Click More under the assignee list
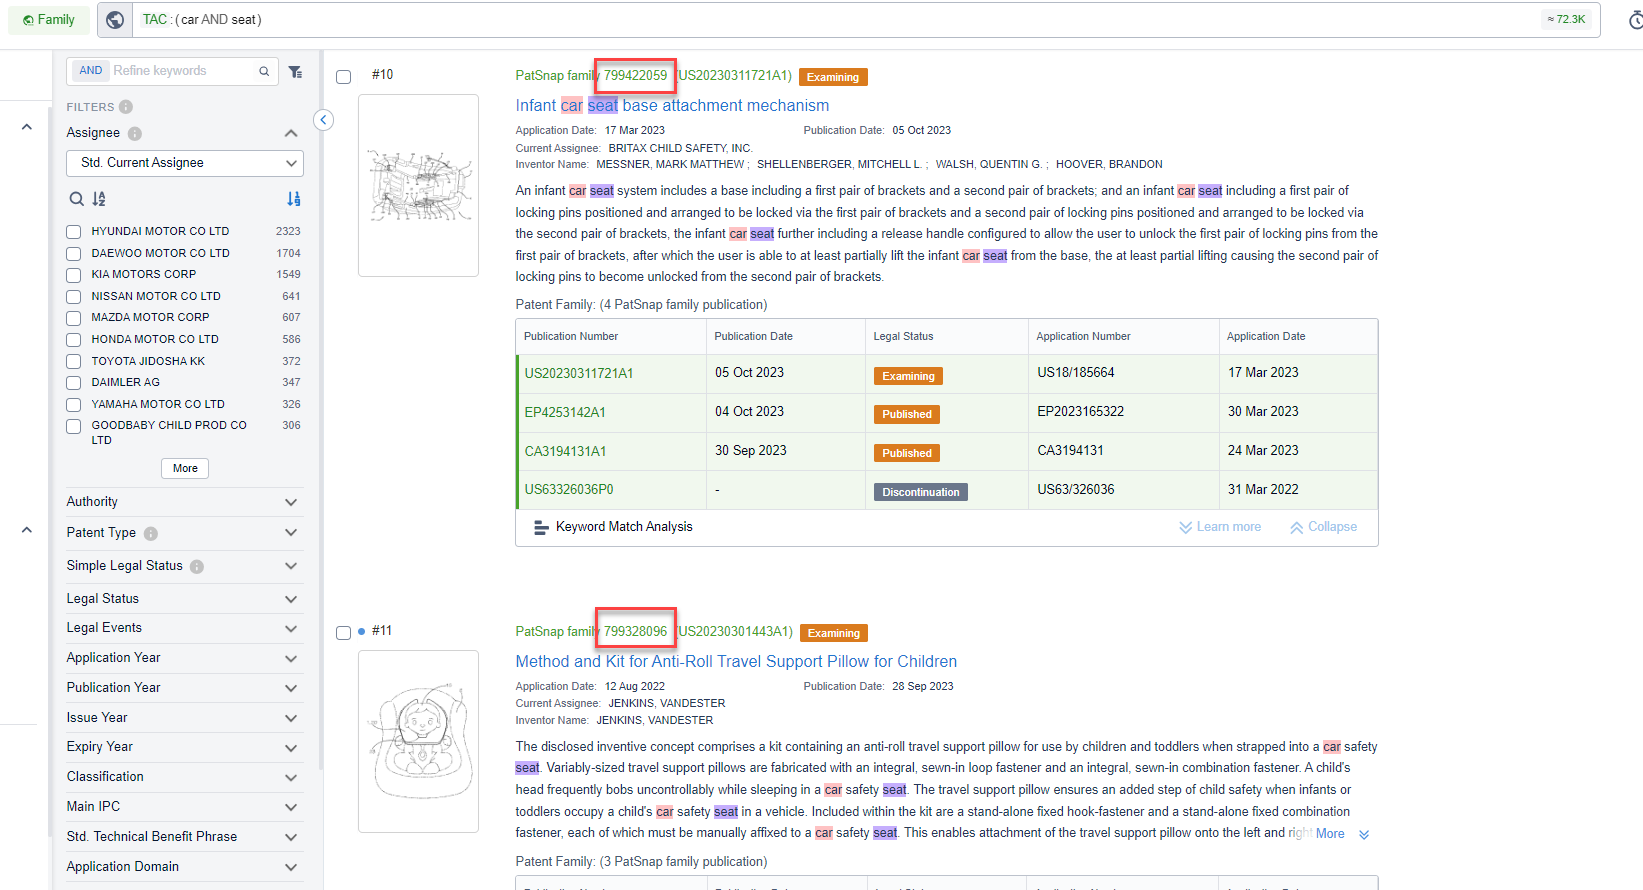 (x=185, y=468)
